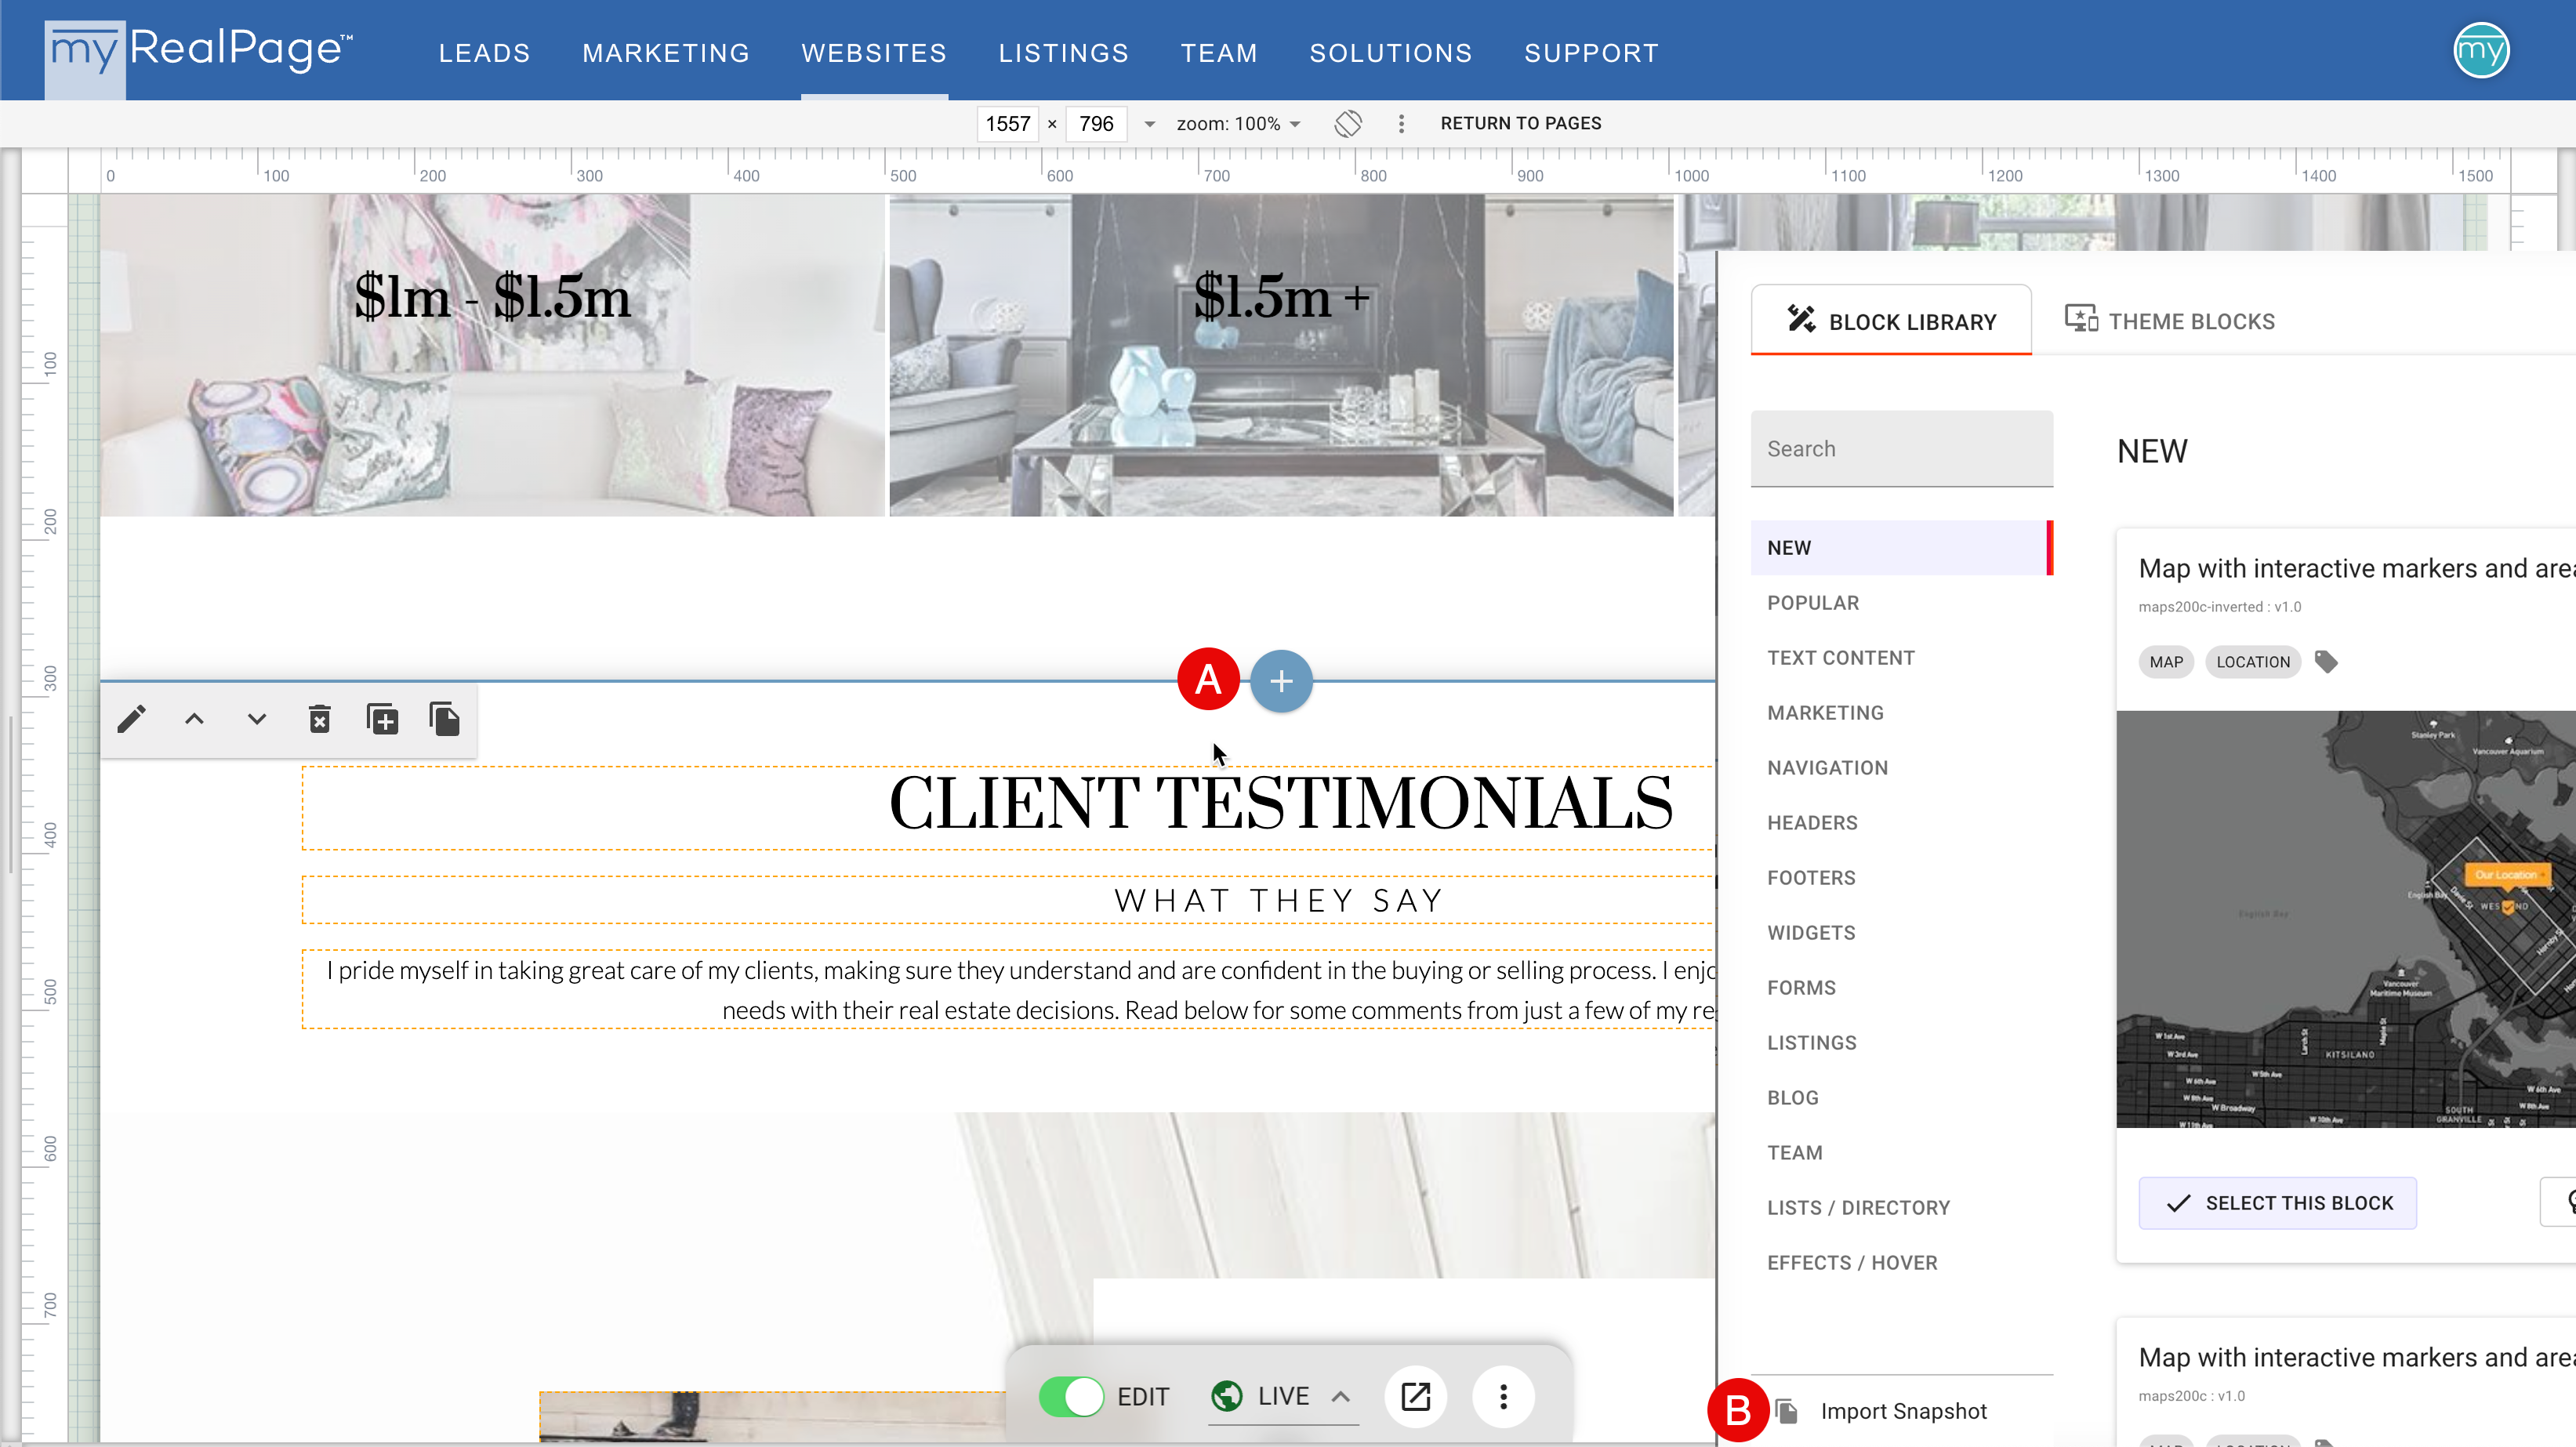Click the viewport width field 1557

click(x=1007, y=124)
